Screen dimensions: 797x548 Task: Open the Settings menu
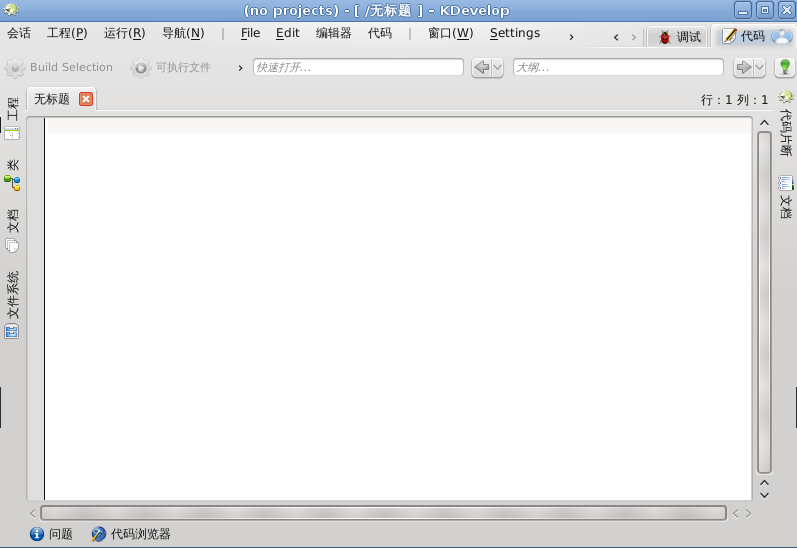pyautogui.click(x=514, y=33)
